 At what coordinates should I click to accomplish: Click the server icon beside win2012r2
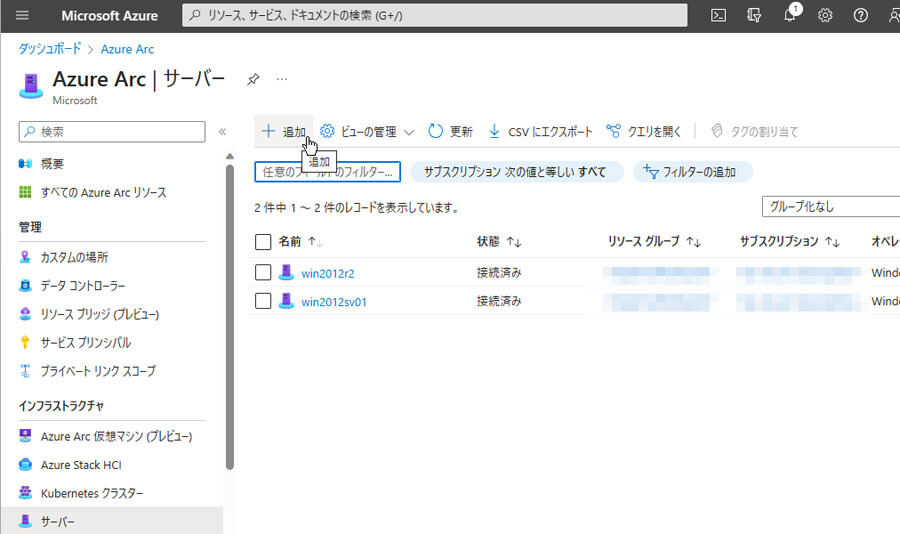tap(286, 272)
